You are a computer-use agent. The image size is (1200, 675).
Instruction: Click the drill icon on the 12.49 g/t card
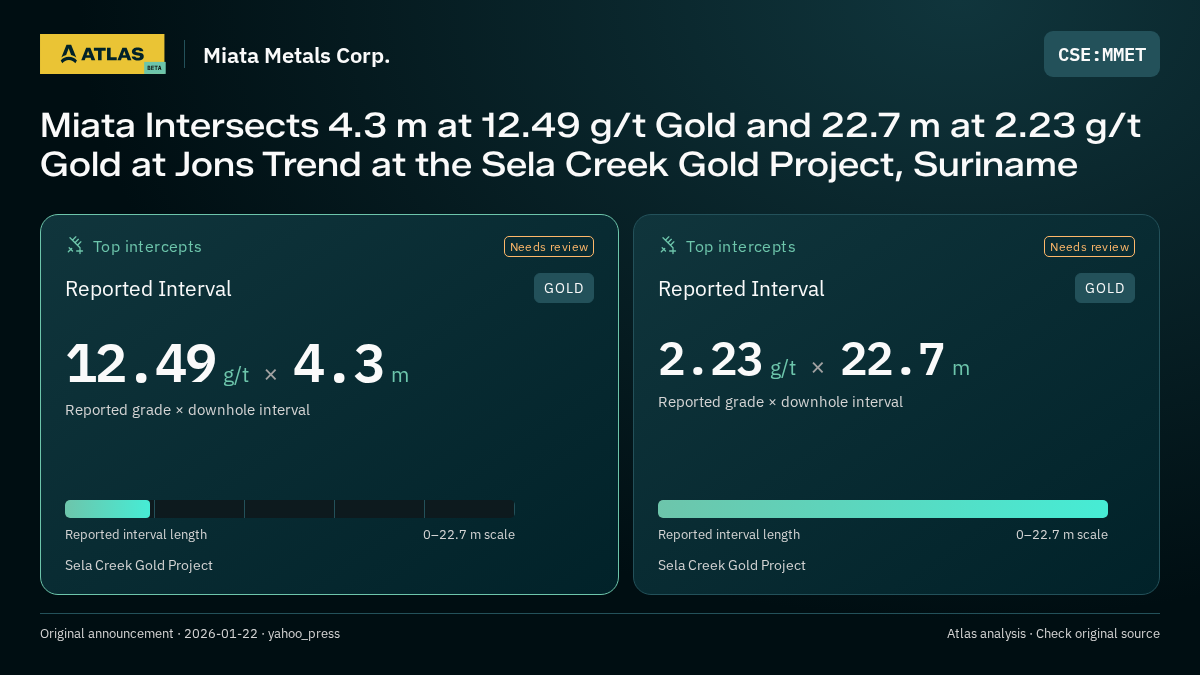(x=75, y=246)
